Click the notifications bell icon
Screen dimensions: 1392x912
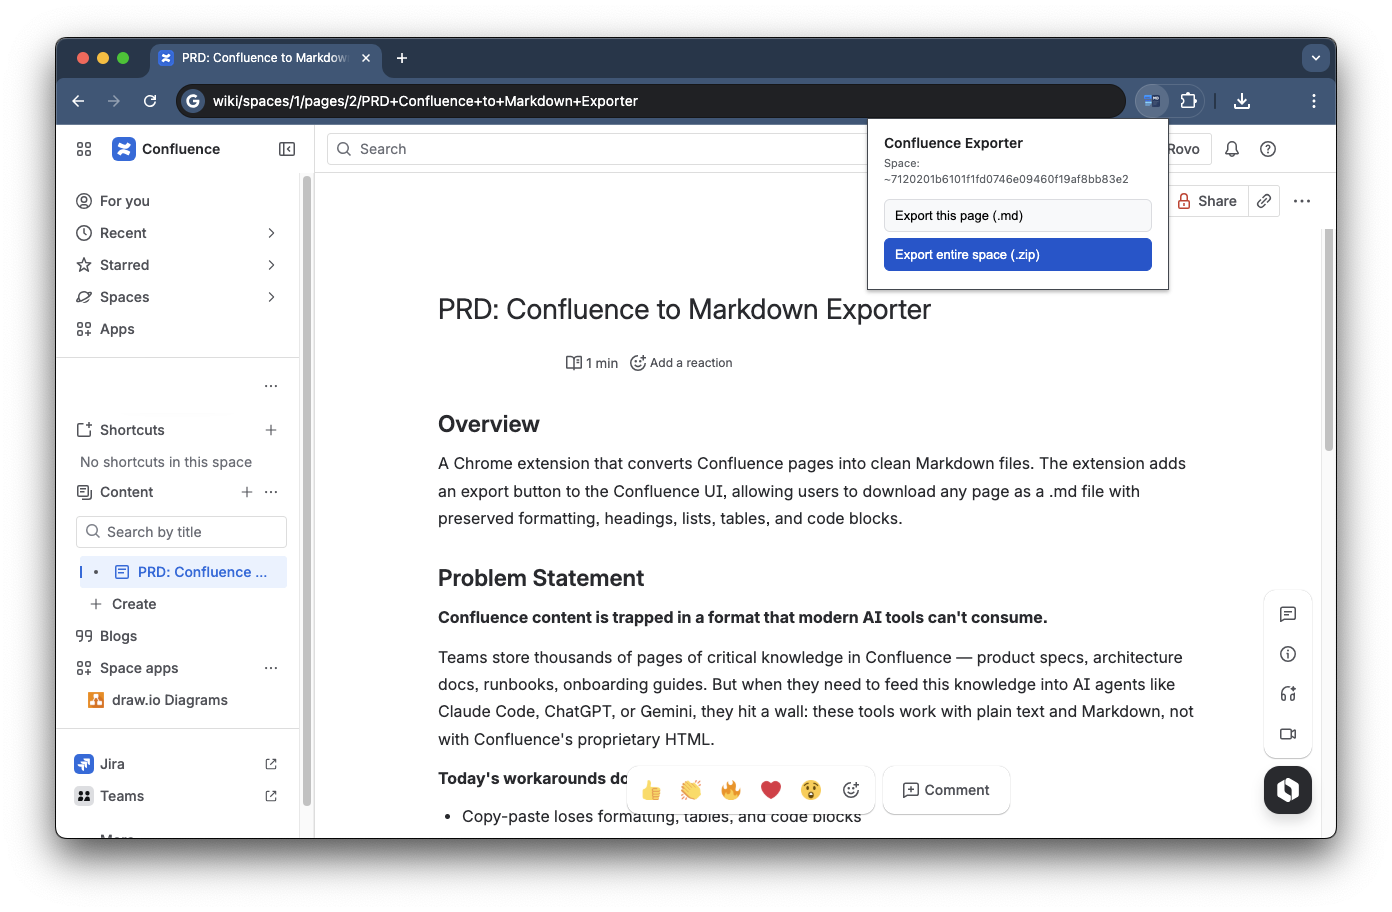pos(1231,149)
